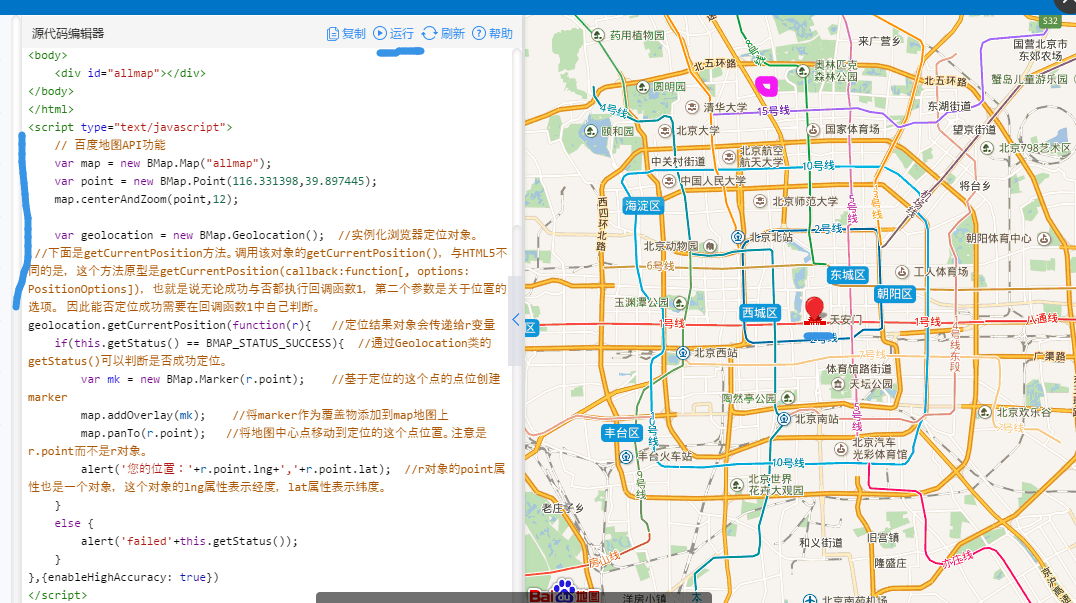Click the 中国人民大学 icon

668,180
